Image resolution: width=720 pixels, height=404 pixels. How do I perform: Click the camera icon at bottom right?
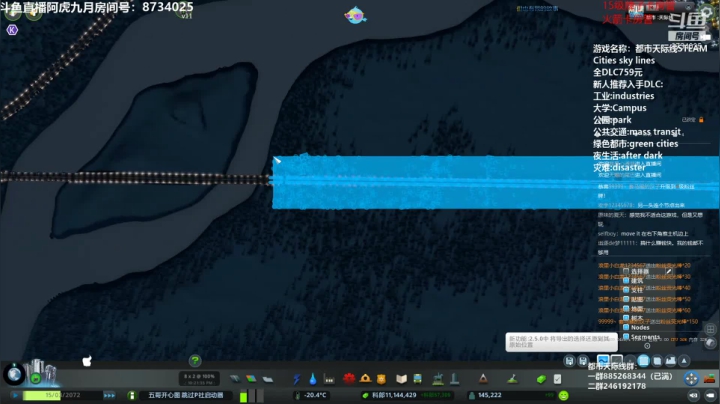(693, 395)
